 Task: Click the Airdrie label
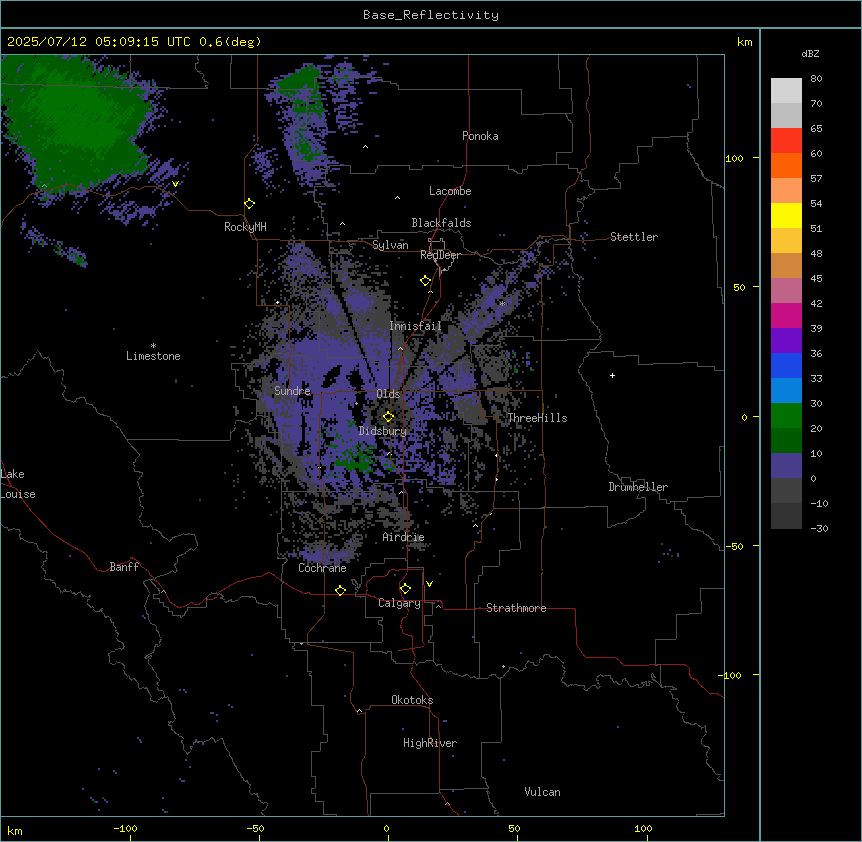click(403, 537)
